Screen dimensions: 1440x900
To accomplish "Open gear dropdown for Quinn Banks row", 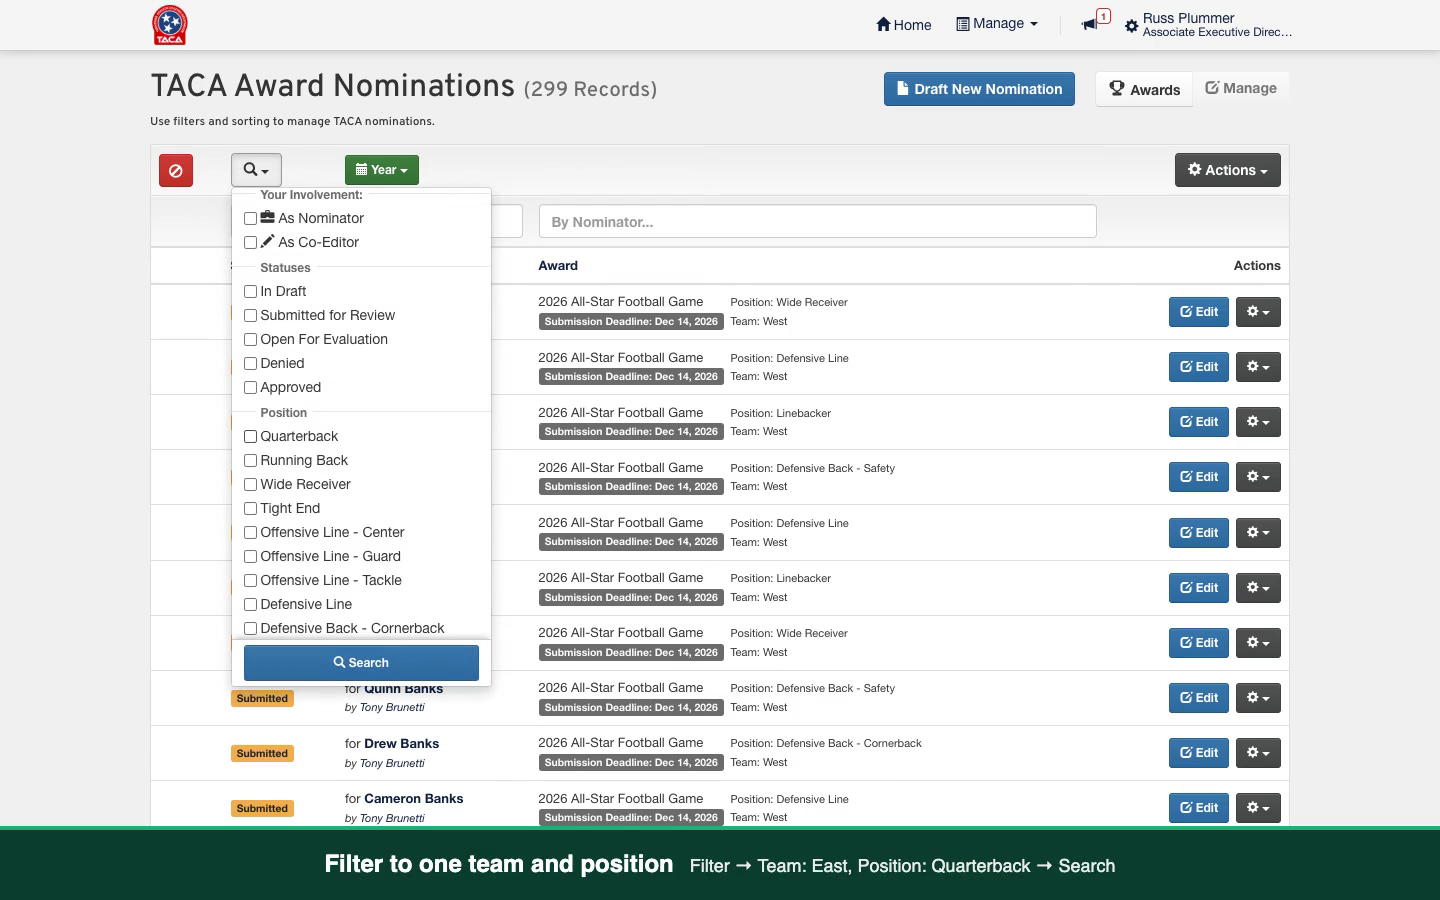I will tap(1258, 698).
